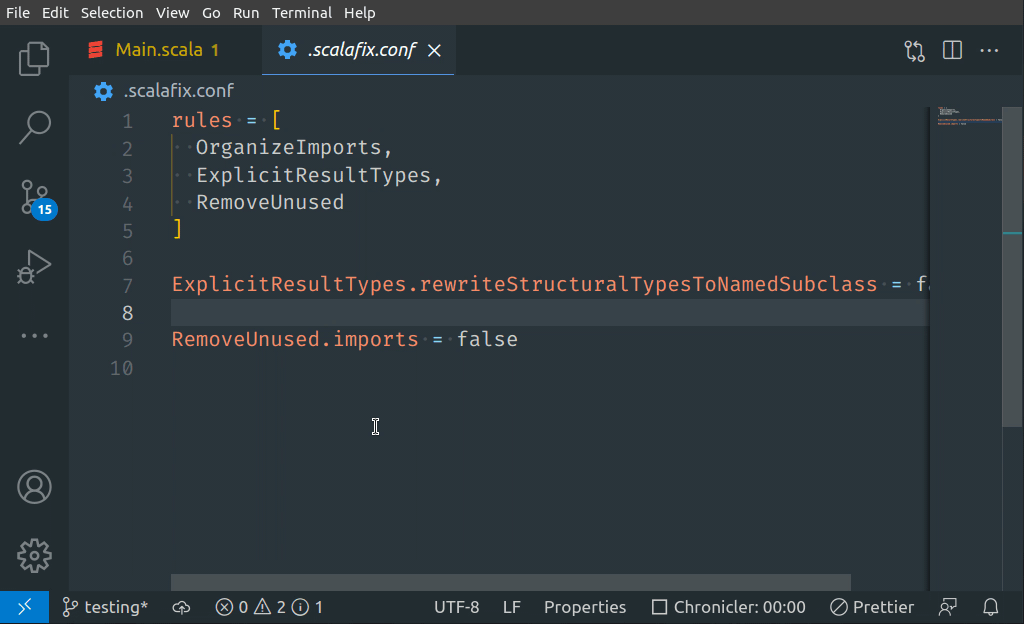Open the editor More Actions ellipsis menu
1024x624 pixels.
pyautogui.click(x=989, y=49)
